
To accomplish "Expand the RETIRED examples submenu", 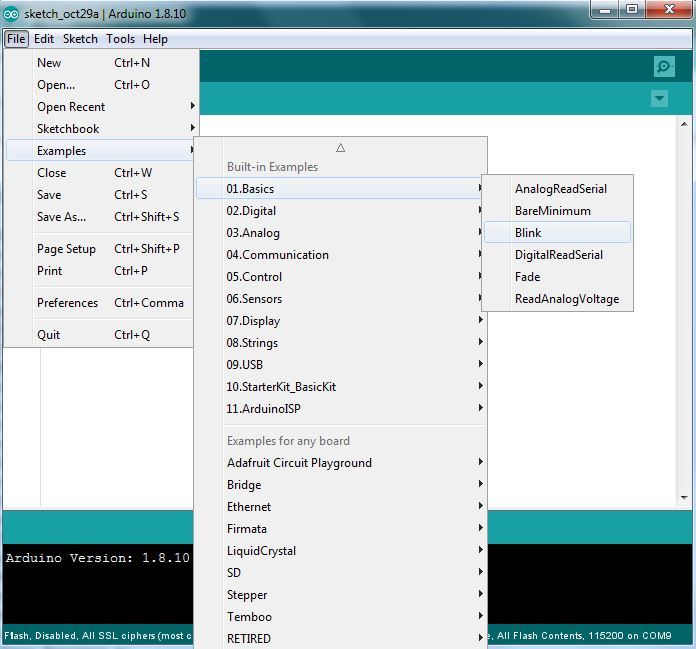I will [x=340, y=638].
